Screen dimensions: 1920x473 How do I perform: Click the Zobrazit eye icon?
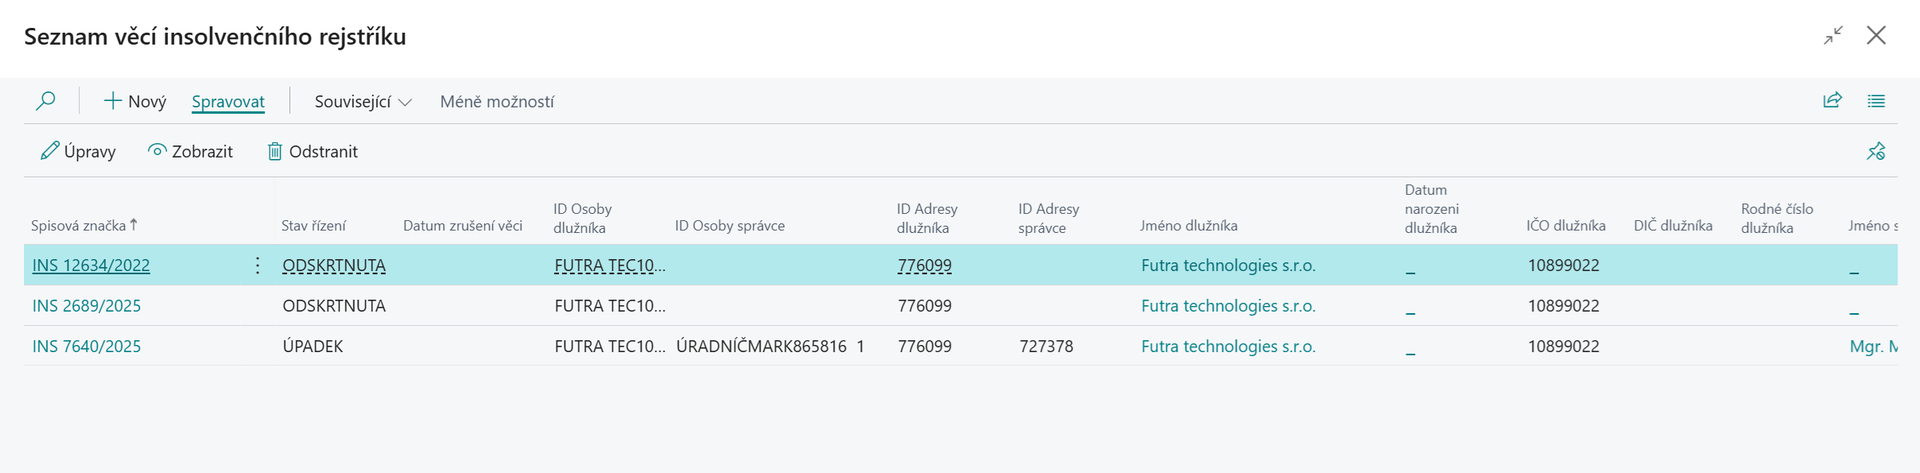coord(157,151)
